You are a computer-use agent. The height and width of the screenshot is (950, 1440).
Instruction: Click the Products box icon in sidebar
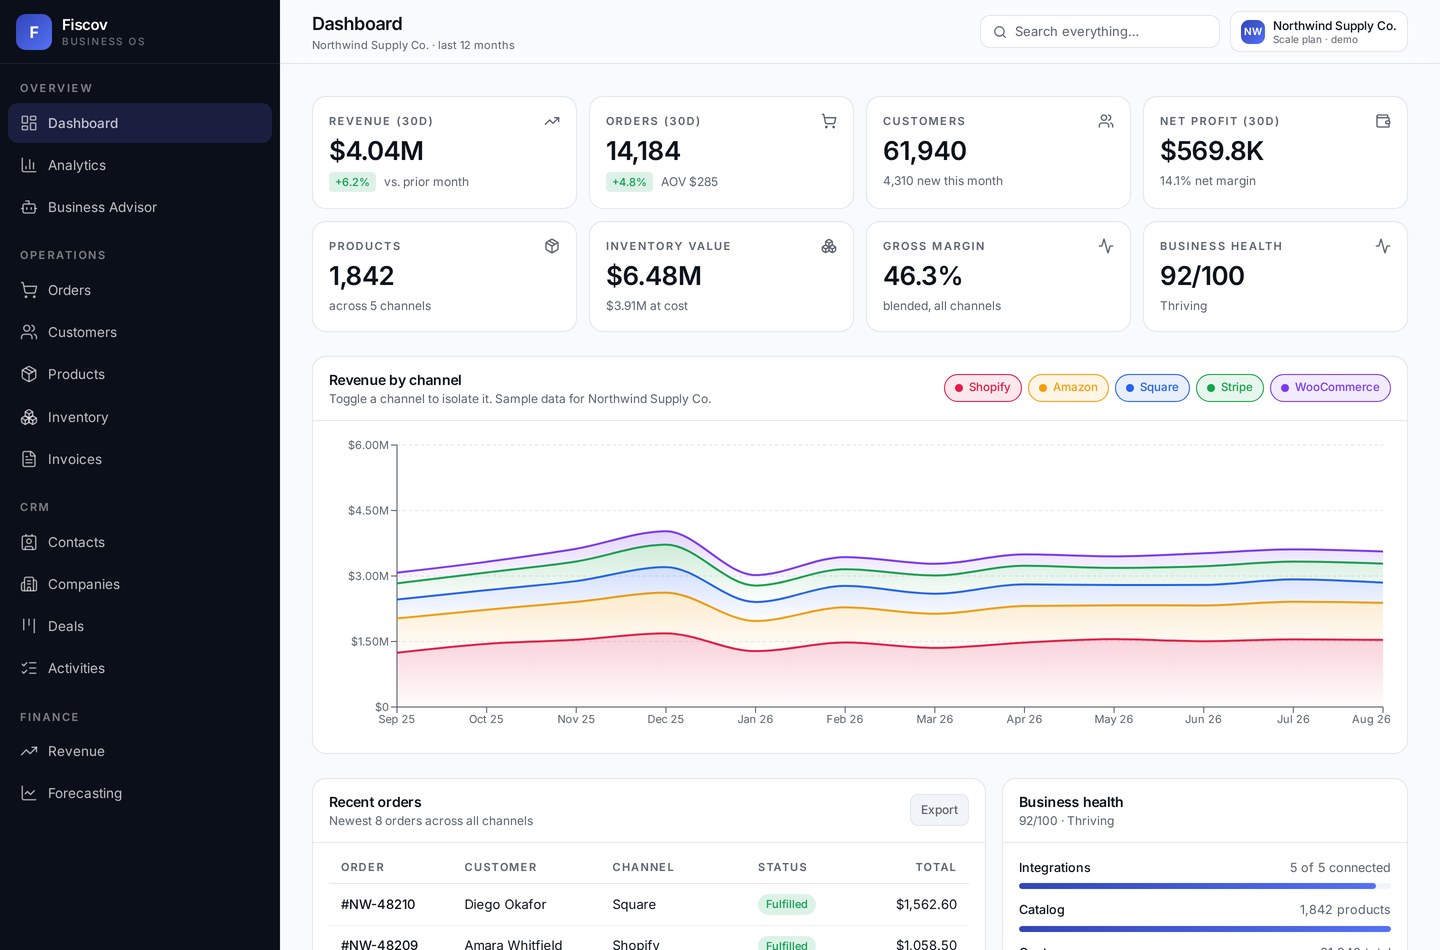click(29, 374)
